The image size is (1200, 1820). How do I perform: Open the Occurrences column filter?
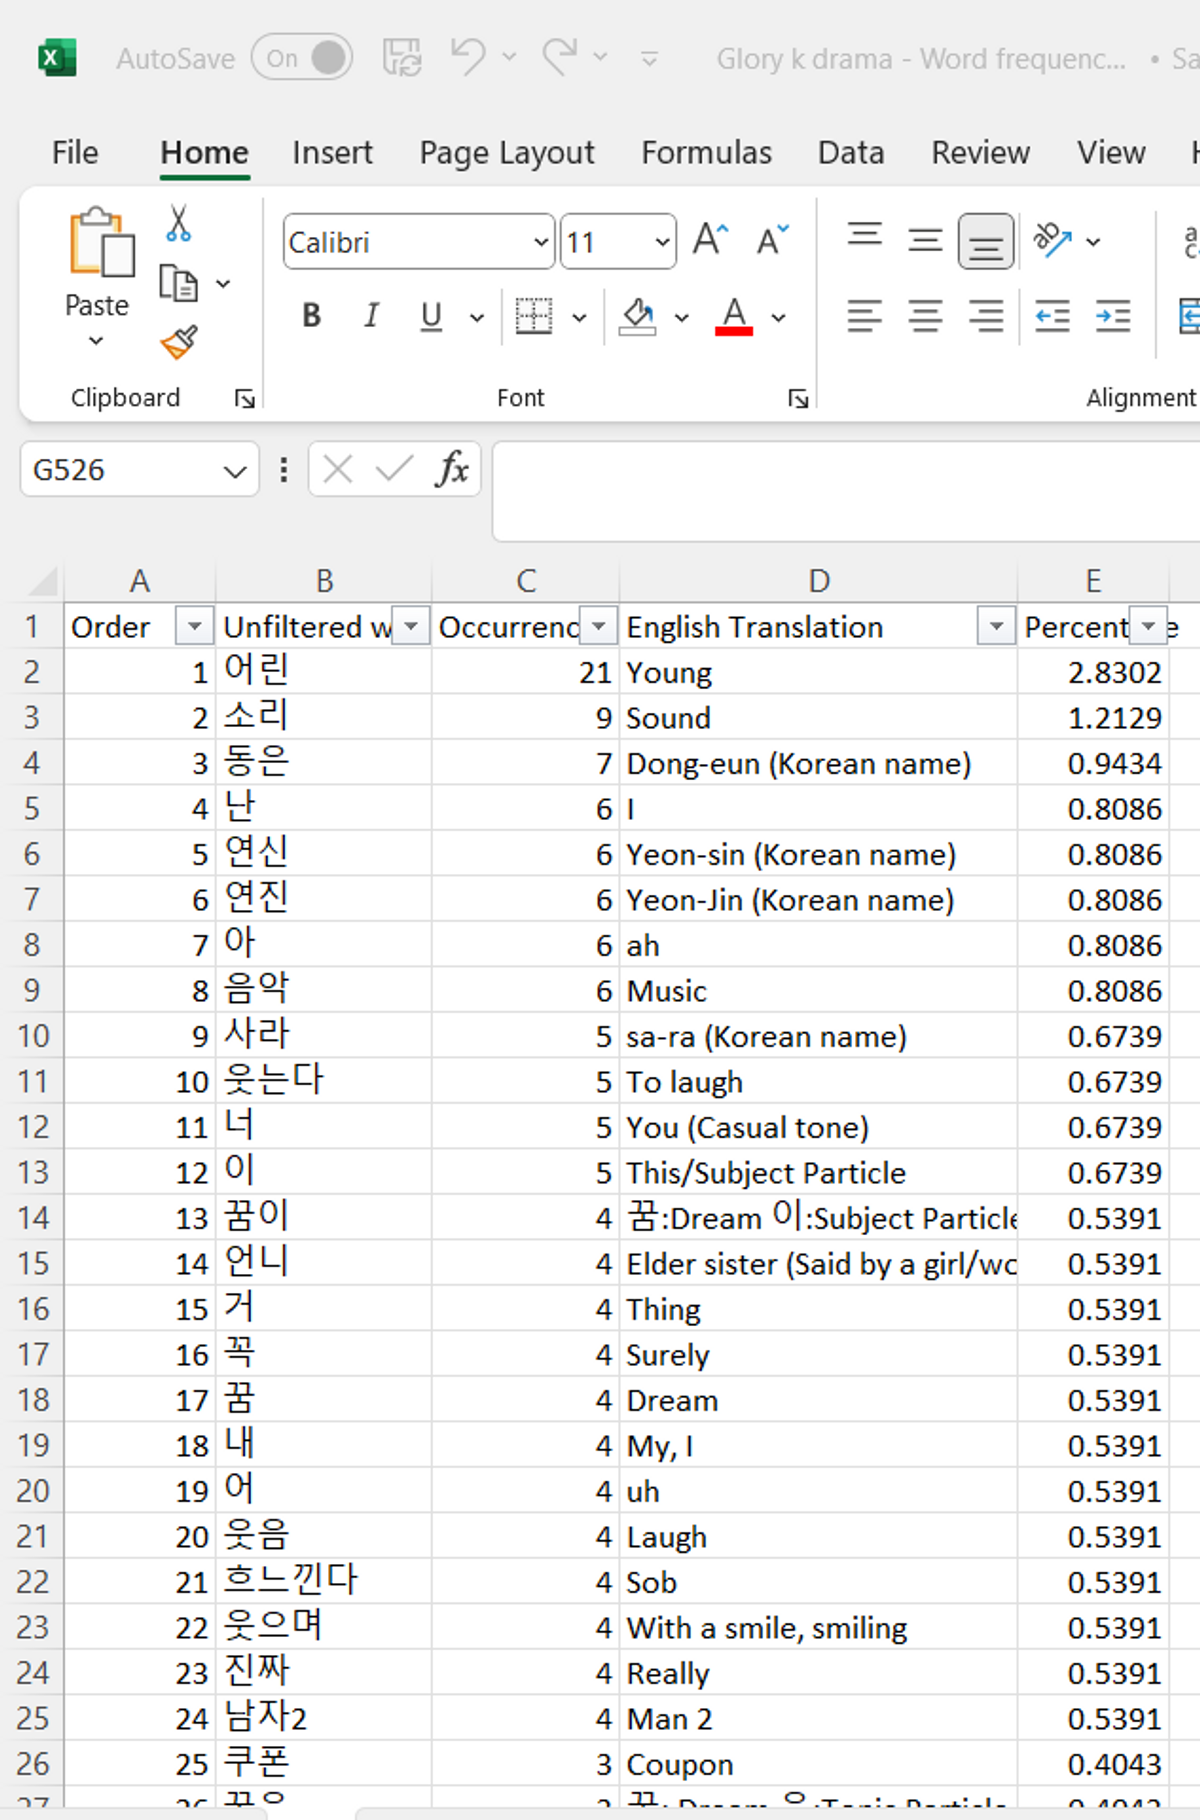pyautogui.click(x=598, y=627)
